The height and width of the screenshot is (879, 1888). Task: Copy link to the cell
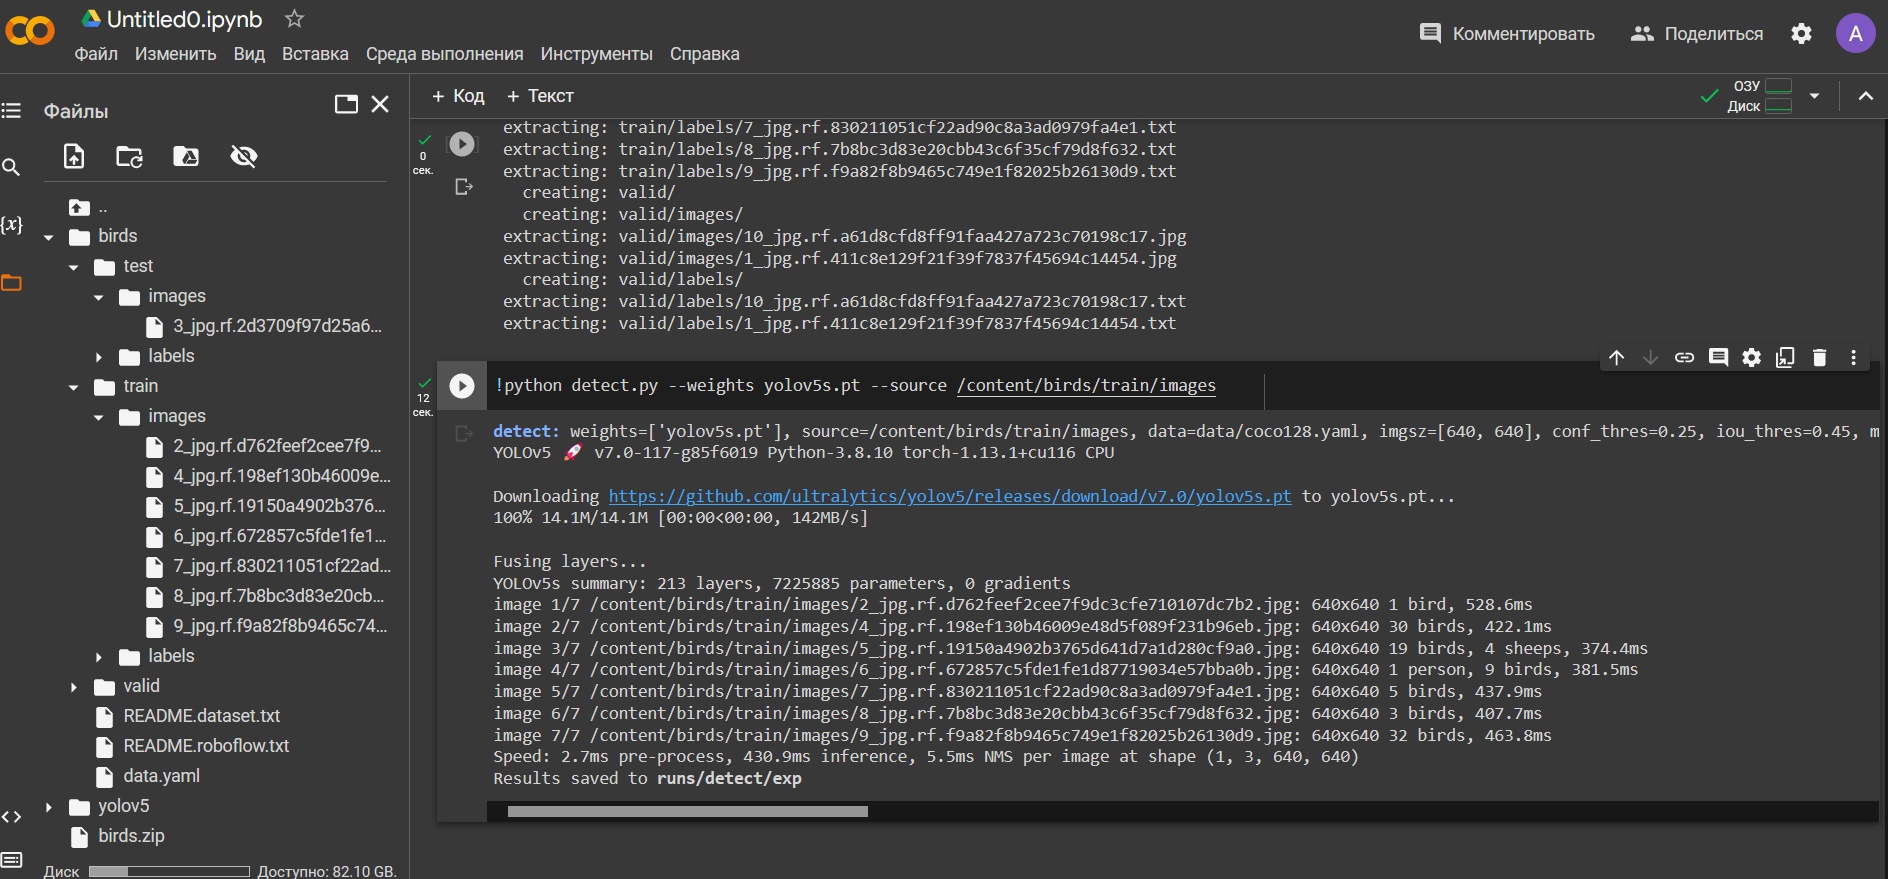coord(1685,357)
